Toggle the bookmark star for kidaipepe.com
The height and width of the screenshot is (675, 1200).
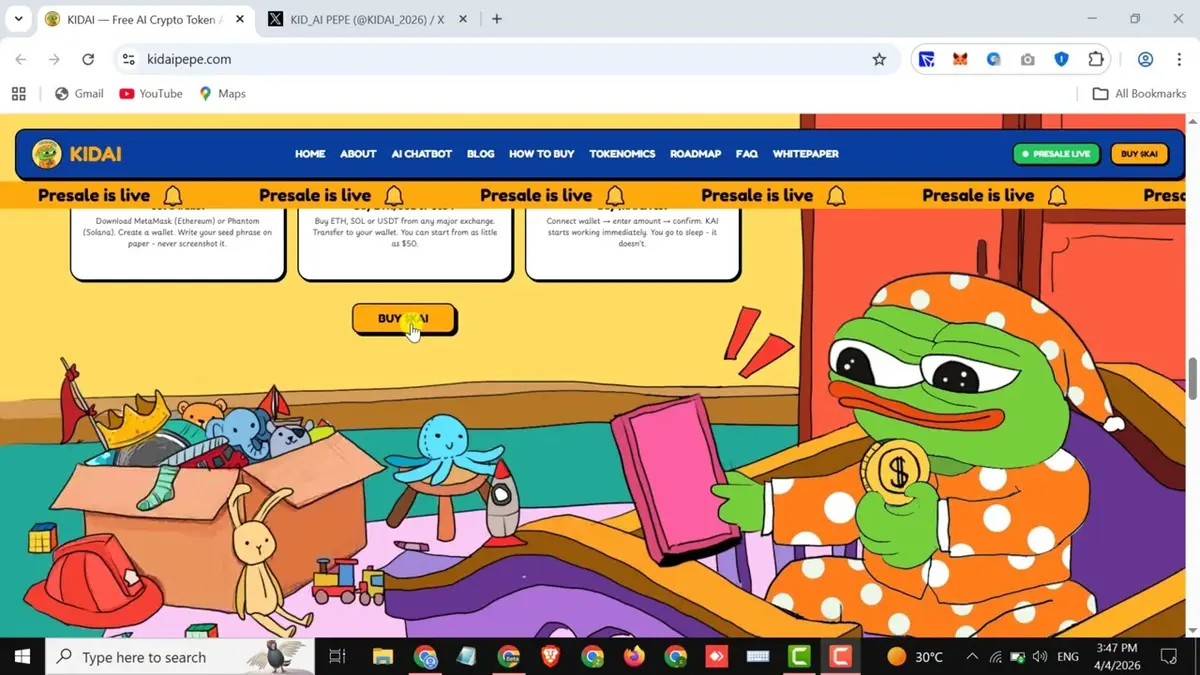pyautogui.click(x=879, y=59)
